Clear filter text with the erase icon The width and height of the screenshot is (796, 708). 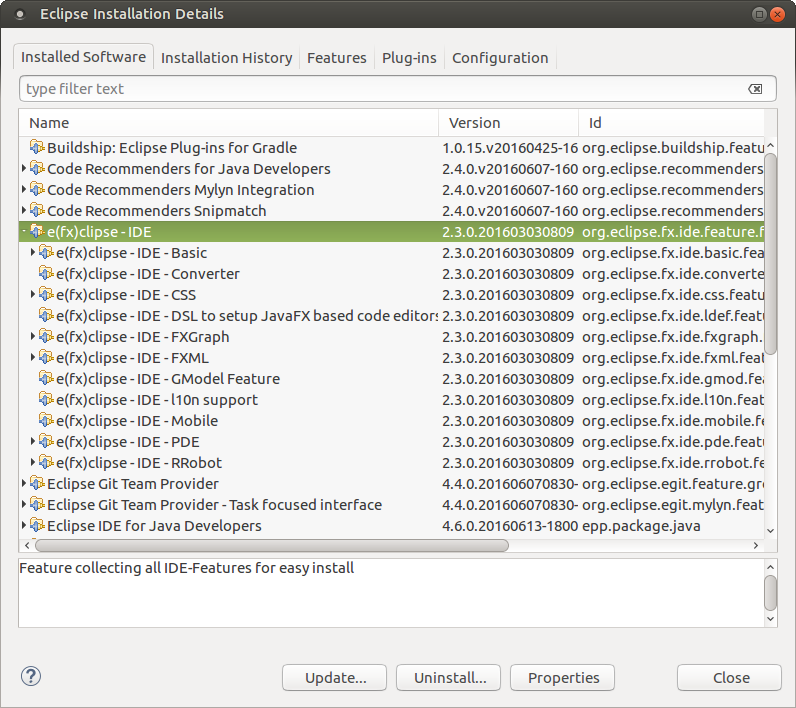(756, 89)
